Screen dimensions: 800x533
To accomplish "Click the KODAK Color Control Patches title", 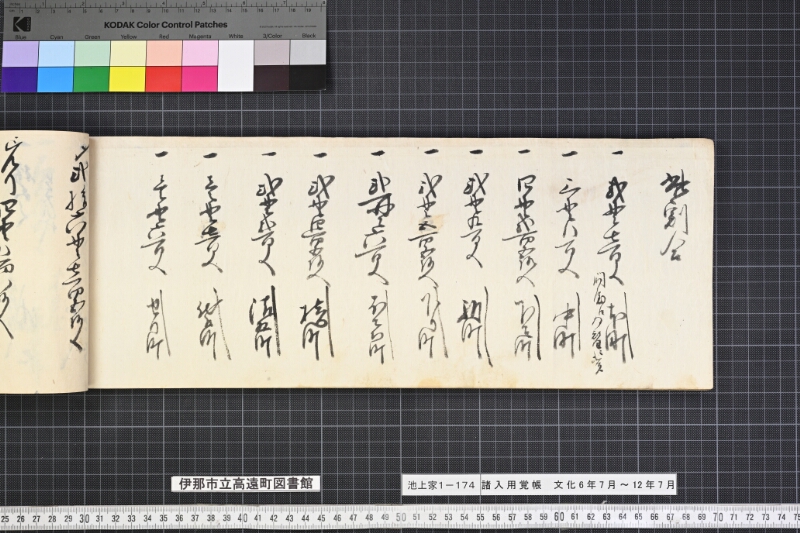I will [165, 24].
